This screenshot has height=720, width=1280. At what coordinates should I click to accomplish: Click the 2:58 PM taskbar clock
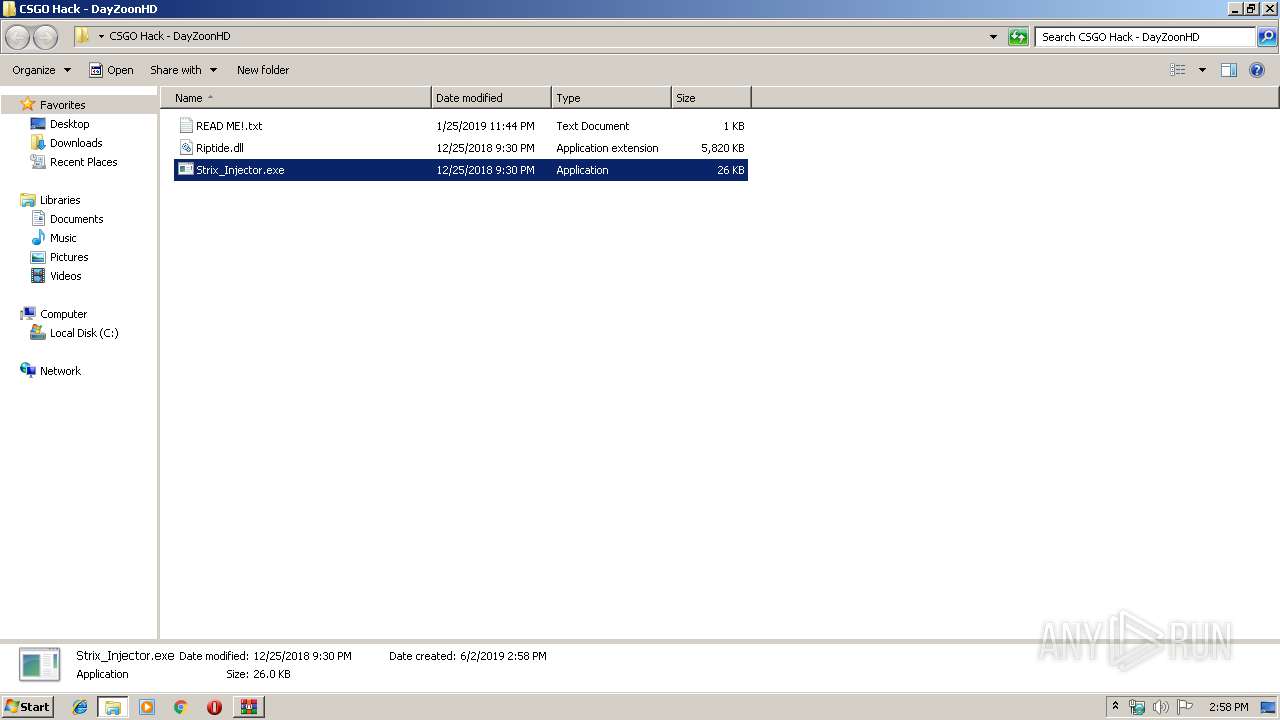(1228, 707)
